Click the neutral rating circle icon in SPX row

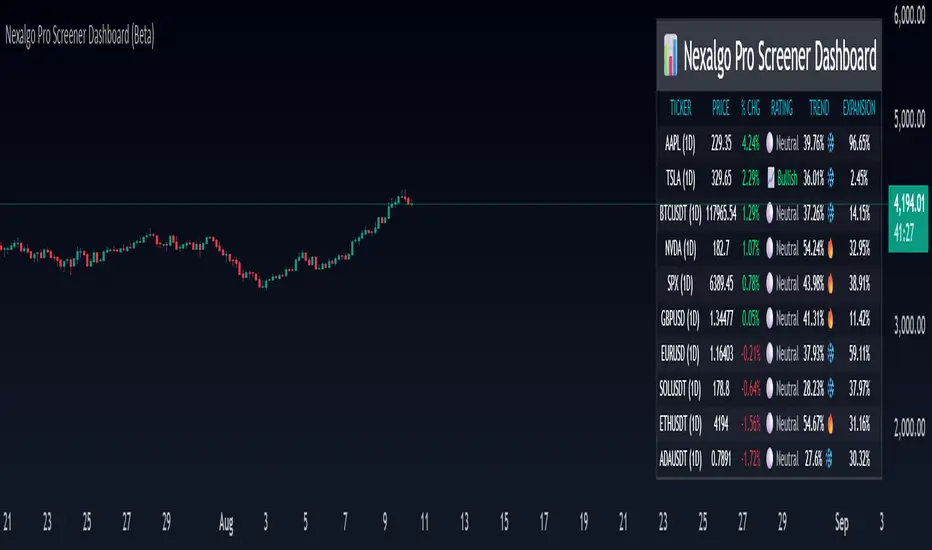pos(770,283)
